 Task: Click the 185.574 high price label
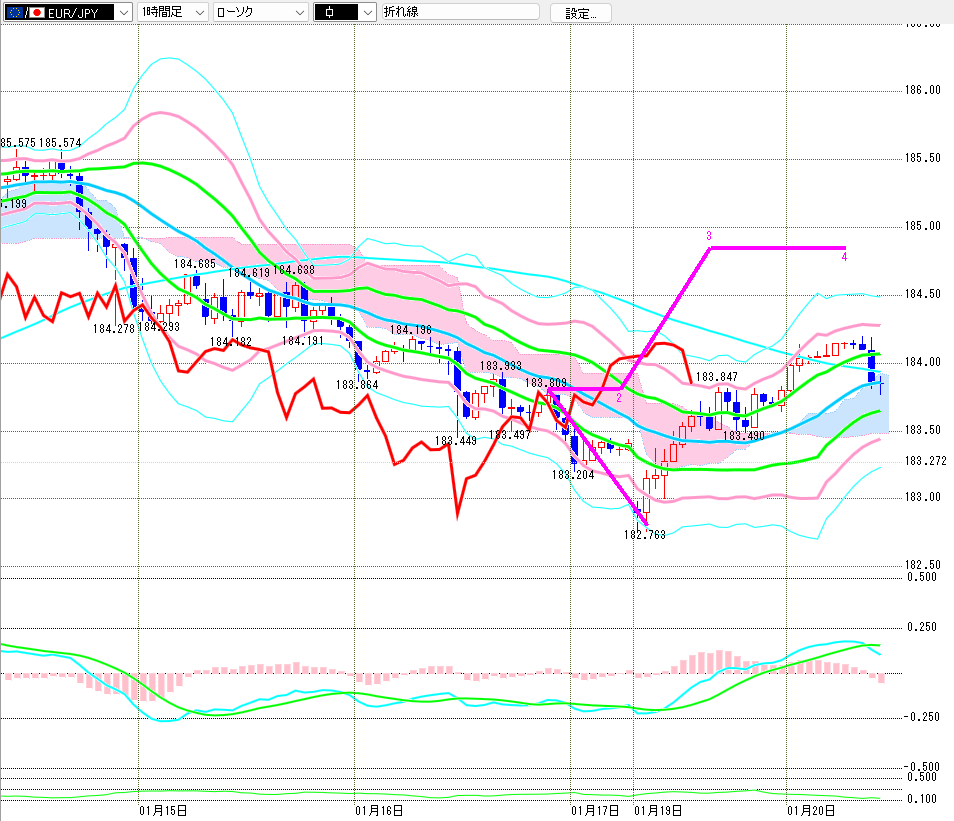point(61,143)
